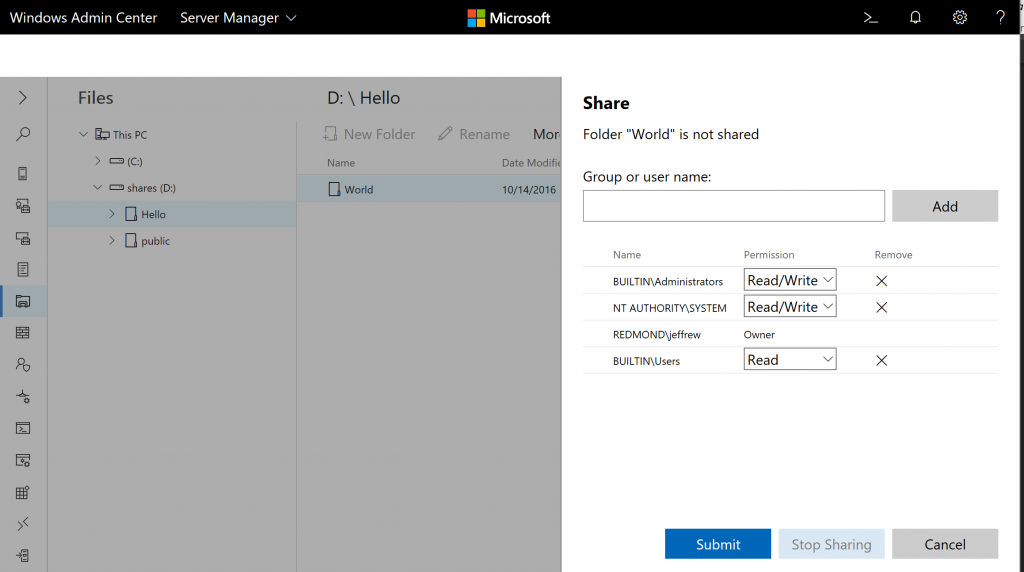Click the BUILTIN\Users name

[646, 361]
